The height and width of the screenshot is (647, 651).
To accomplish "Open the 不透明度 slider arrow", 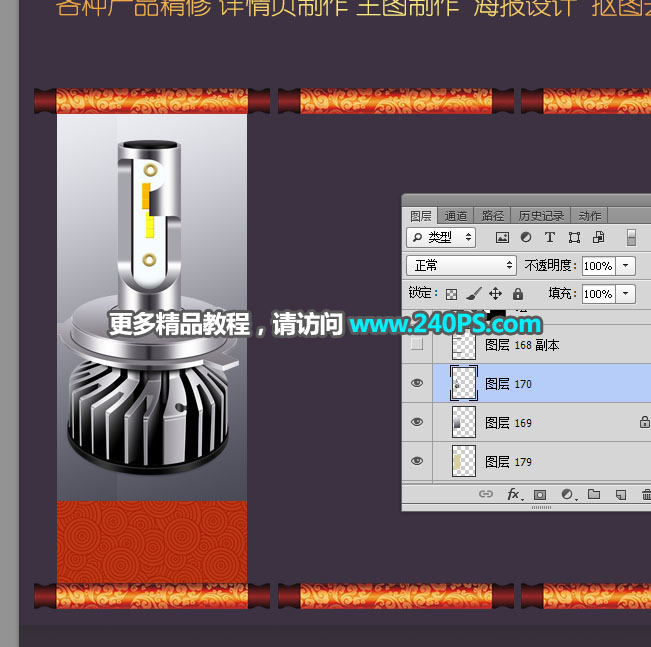I will pyautogui.click(x=625, y=265).
